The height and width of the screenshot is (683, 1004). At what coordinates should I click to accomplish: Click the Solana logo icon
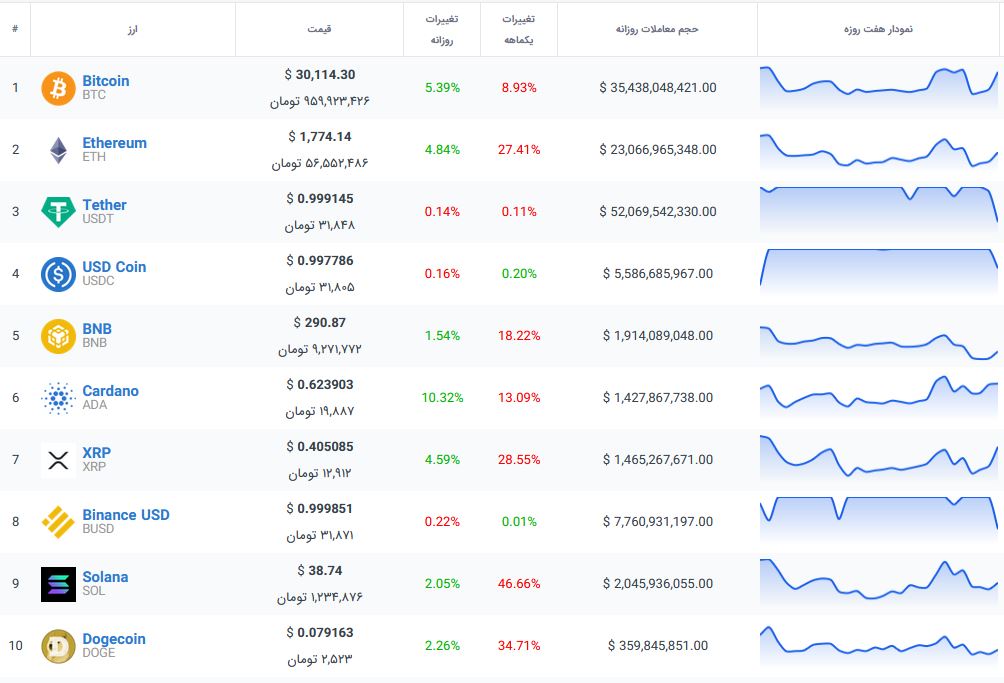58,584
